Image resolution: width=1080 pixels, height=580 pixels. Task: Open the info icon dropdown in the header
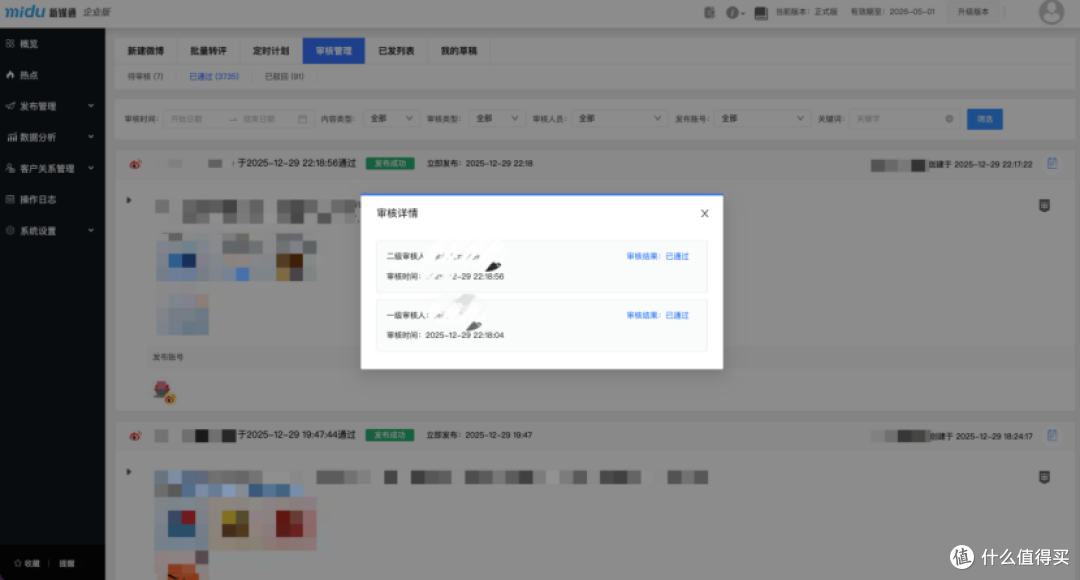[735, 12]
